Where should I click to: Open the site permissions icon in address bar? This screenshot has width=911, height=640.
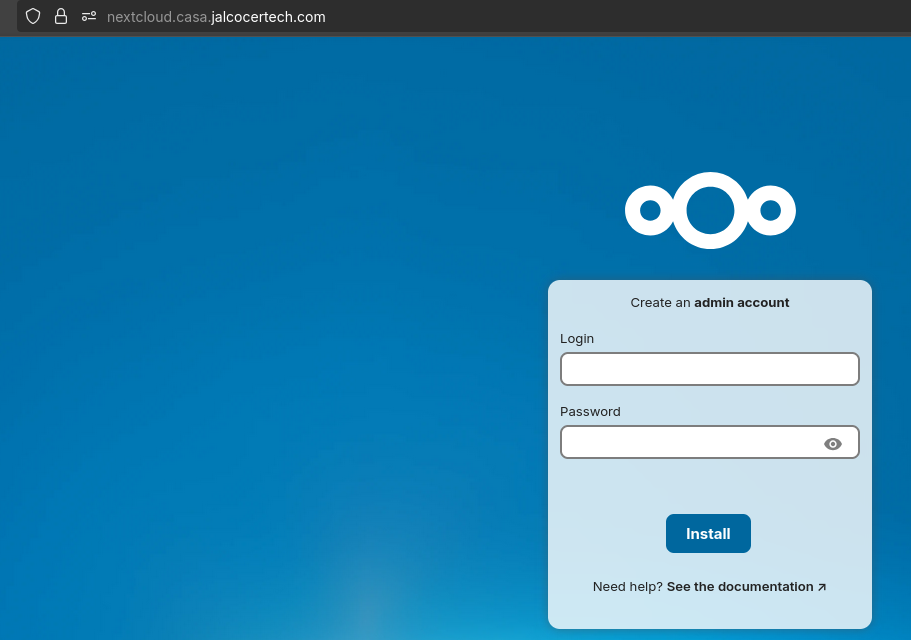(89, 17)
